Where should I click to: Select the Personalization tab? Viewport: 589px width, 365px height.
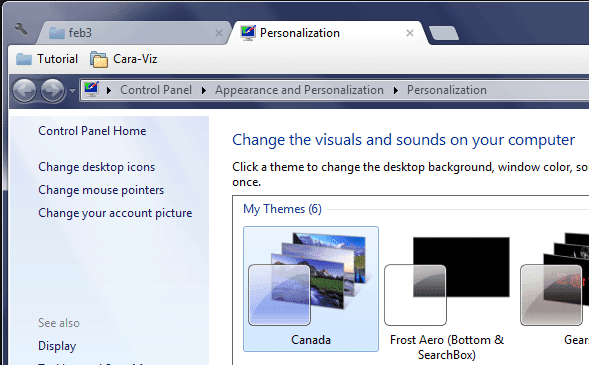[x=329, y=33]
